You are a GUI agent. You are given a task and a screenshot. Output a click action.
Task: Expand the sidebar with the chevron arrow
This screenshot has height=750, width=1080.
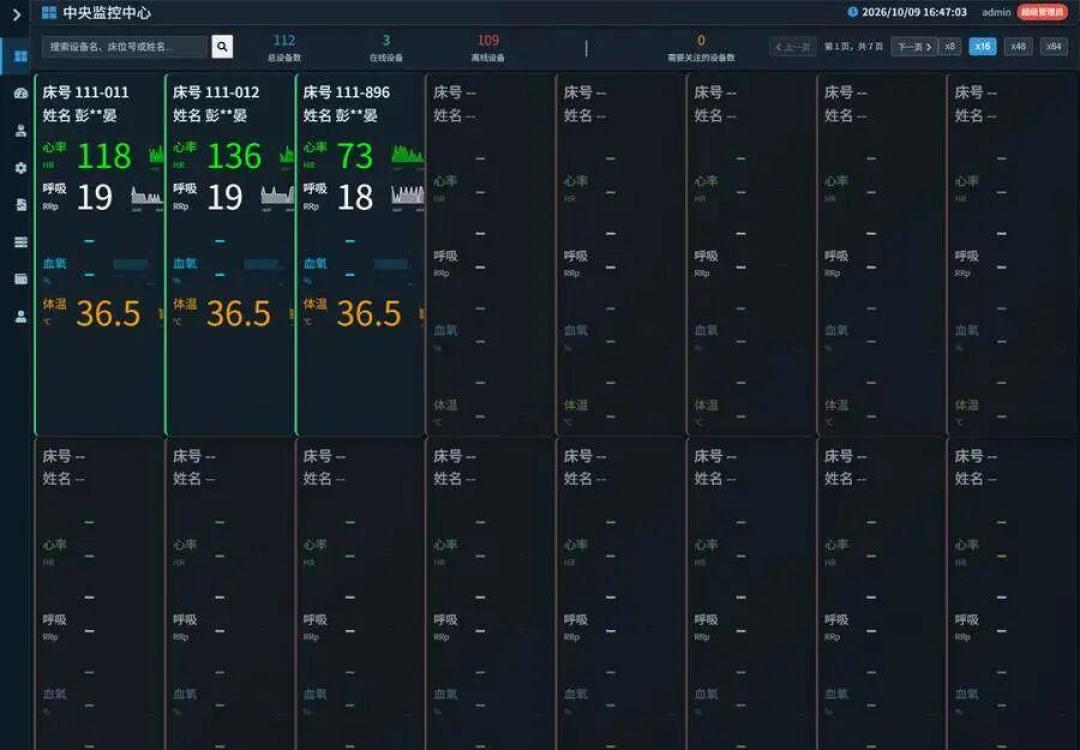pos(17,14)
